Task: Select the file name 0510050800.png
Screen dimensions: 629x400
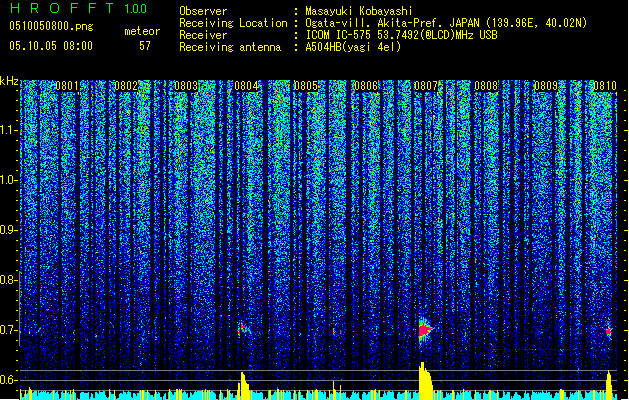Action: pos(51,26)
